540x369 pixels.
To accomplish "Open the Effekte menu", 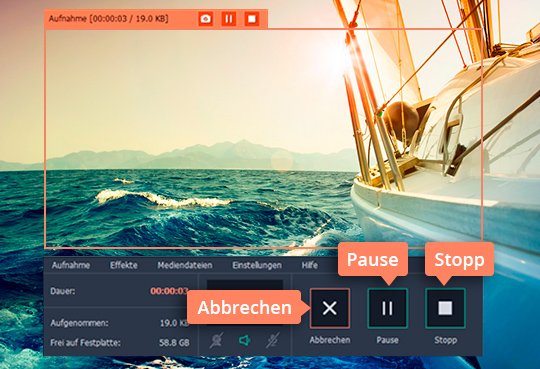I will [124, 265].
